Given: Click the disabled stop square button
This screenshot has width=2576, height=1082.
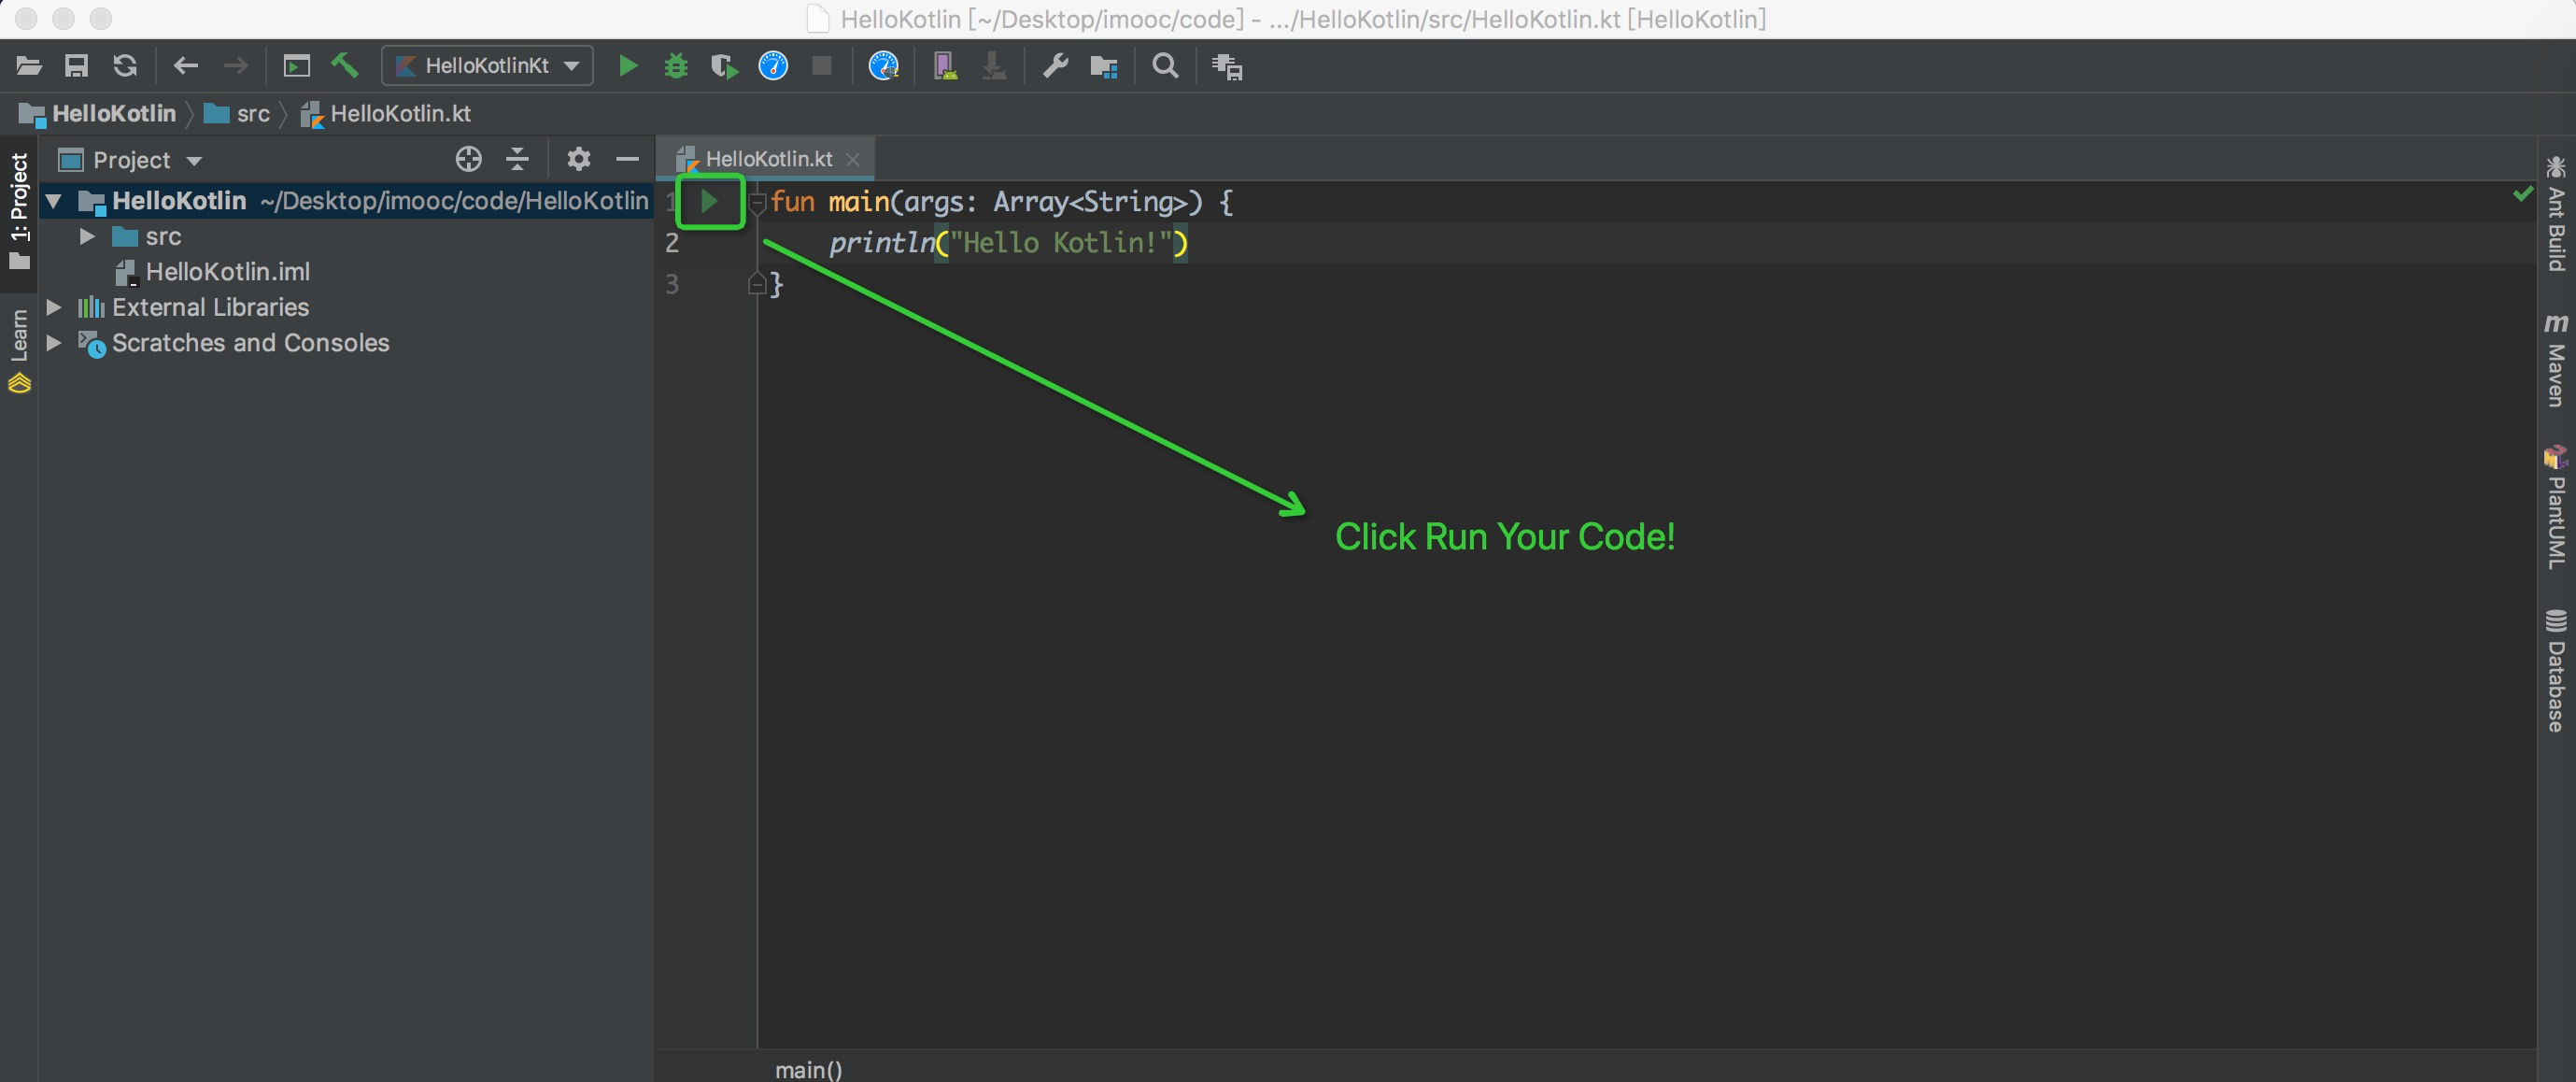Looking at the screenshot, I should pos(822,66).
